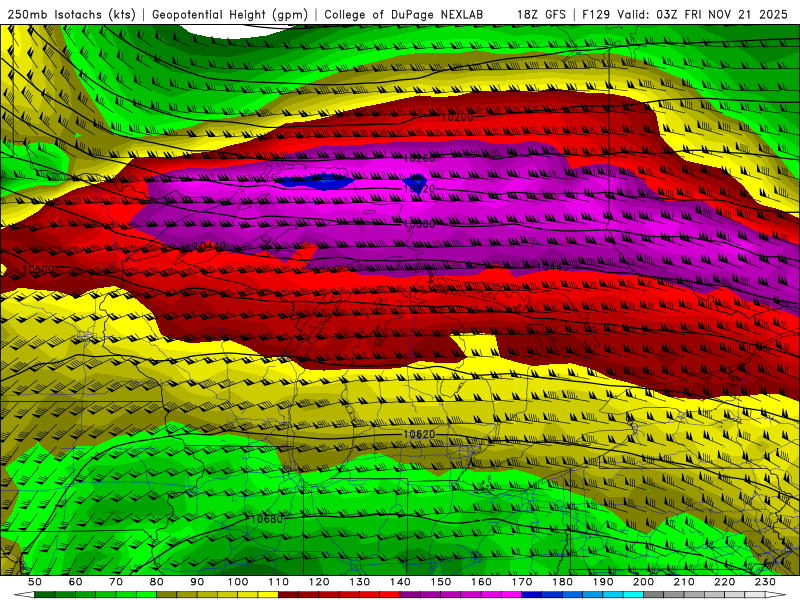Click the color bar label 110
This screenshot has width=800, height=600.
278,582
